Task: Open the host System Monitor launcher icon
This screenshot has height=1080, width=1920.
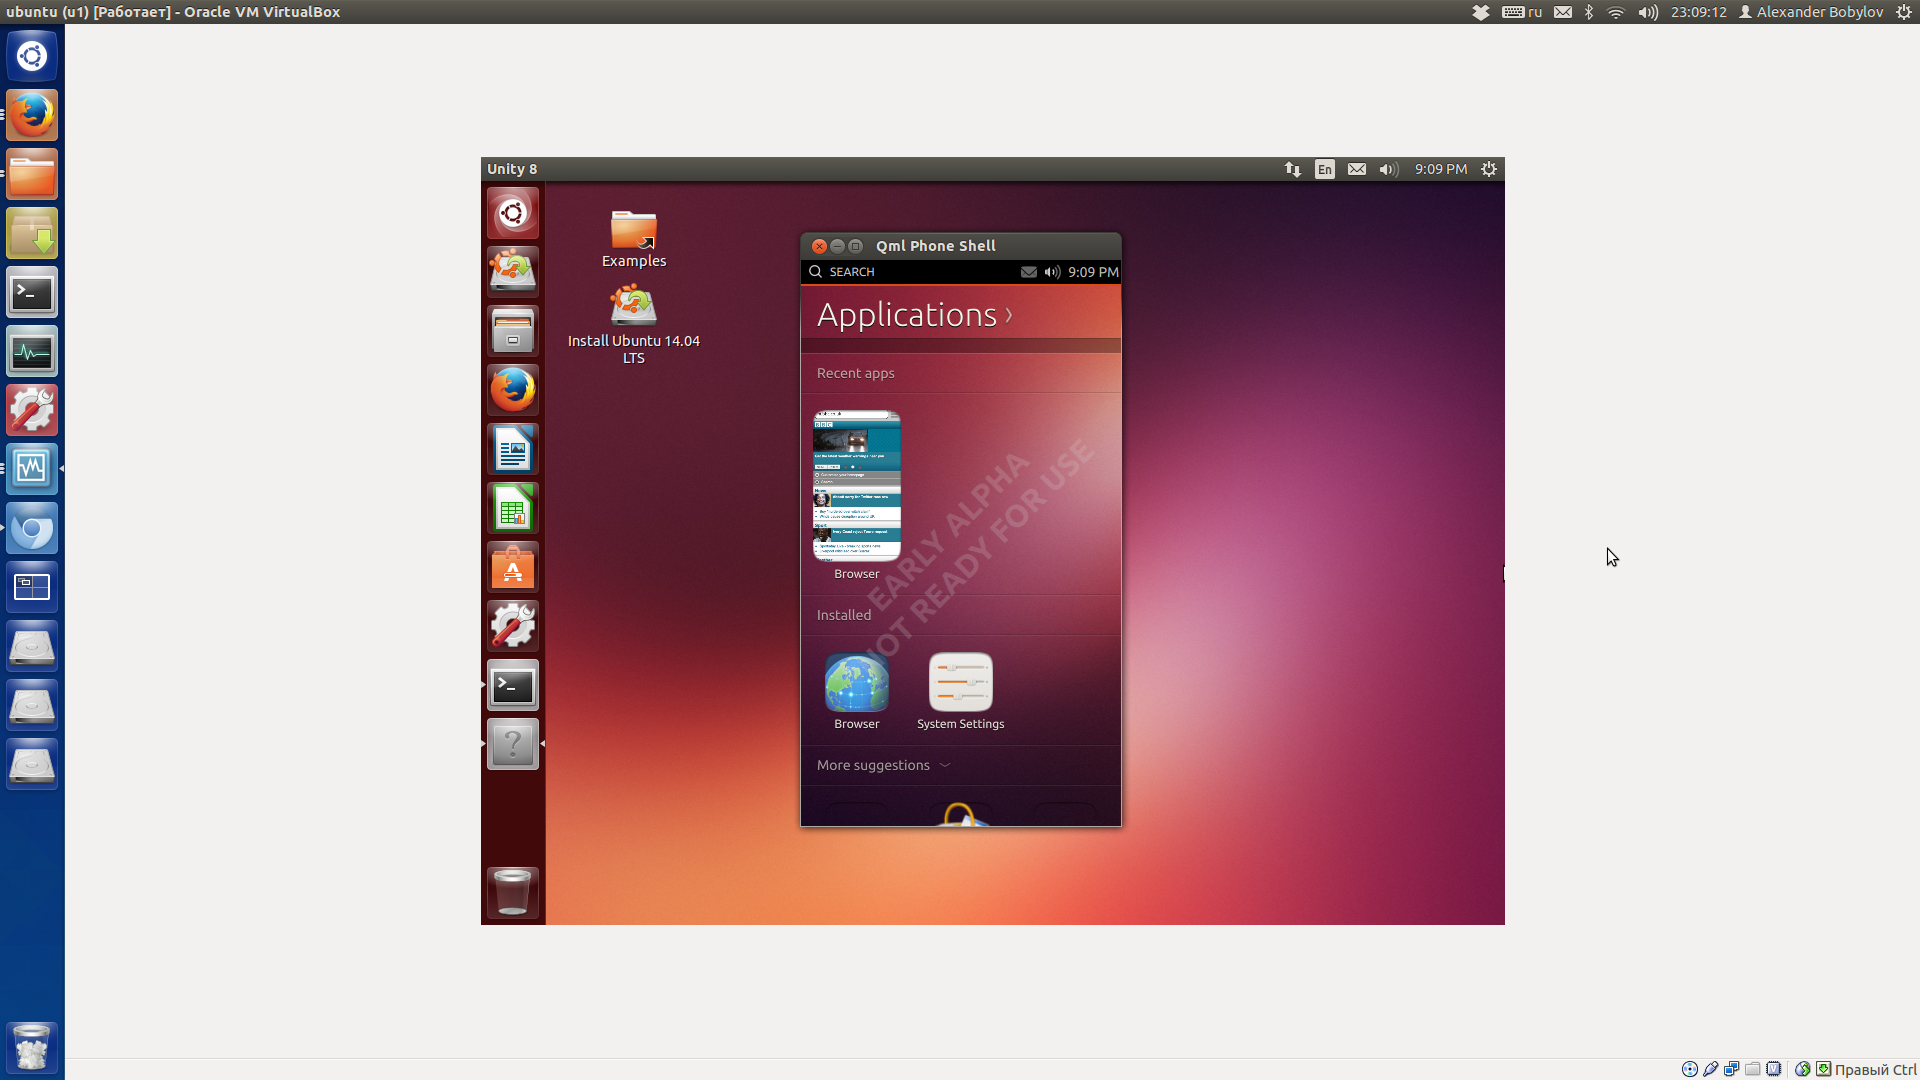Action: click(32, 352)
